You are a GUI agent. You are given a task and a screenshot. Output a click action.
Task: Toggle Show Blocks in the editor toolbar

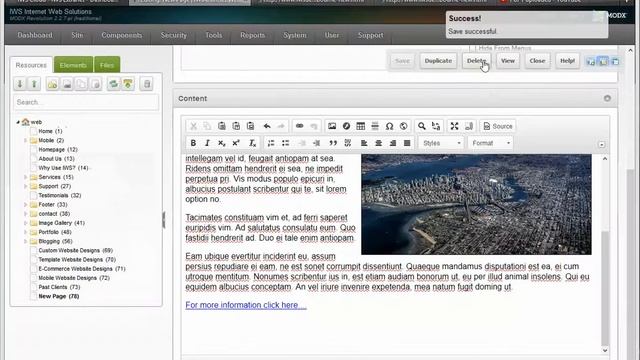pyautogui.click(x=469, y=126)
